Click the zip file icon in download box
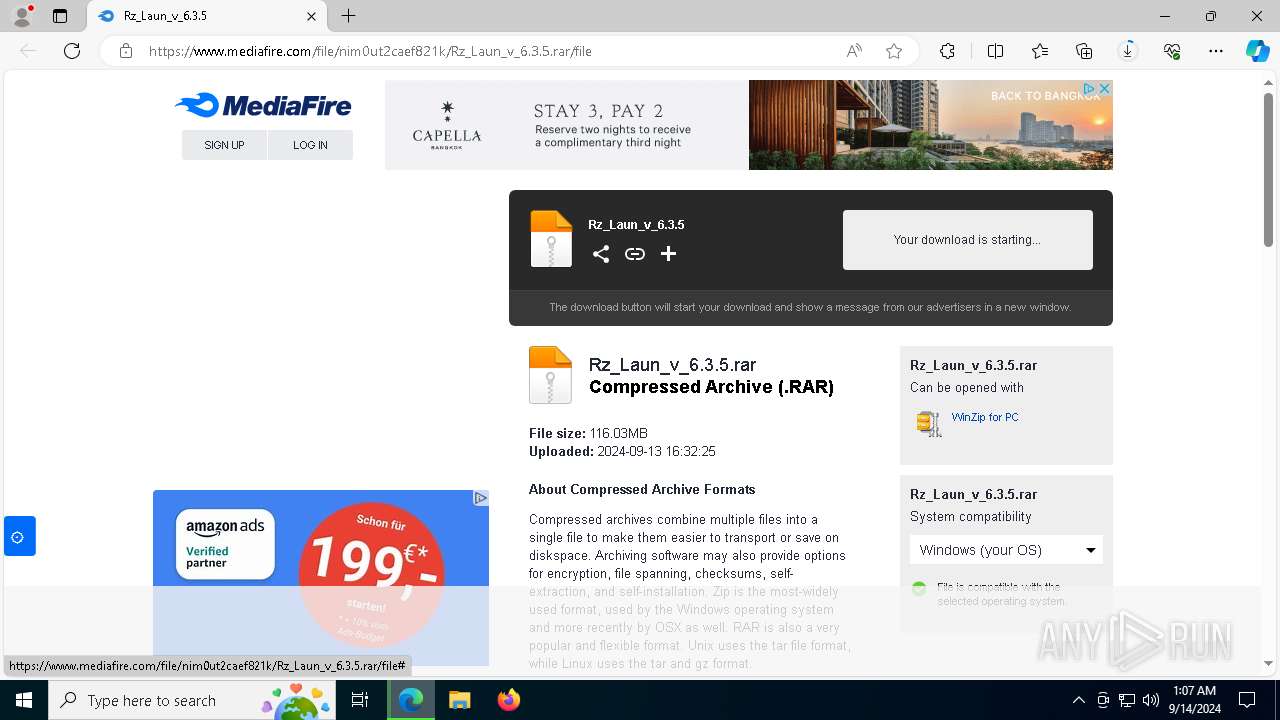The height and width of the screenshot is (720, 1280). point(551,239)
